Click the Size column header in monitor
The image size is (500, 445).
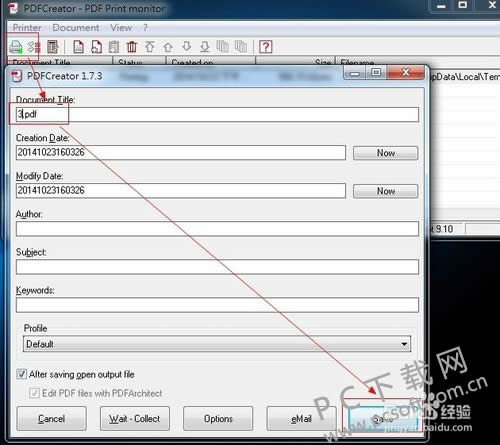click(x=295, y=61)
